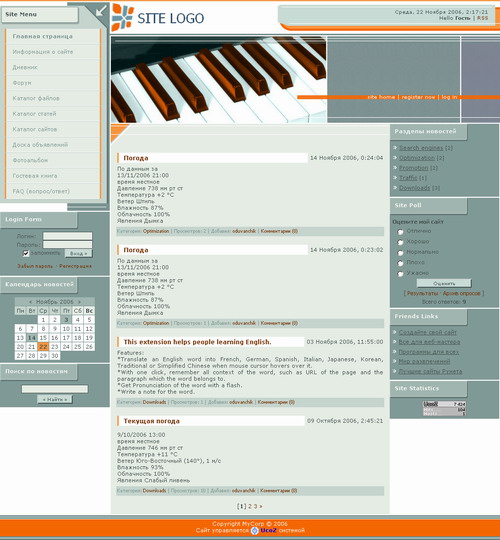
Task: Submit poll with the Оценить button
Action: click(x=444, y=283)
